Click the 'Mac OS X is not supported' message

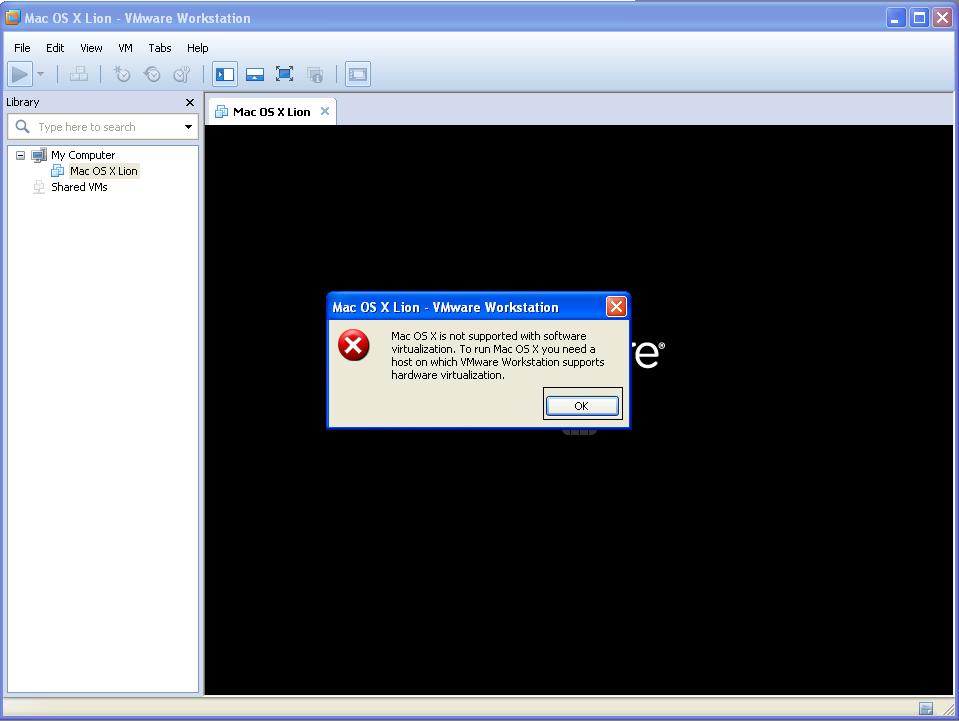[x=498, y=355]
